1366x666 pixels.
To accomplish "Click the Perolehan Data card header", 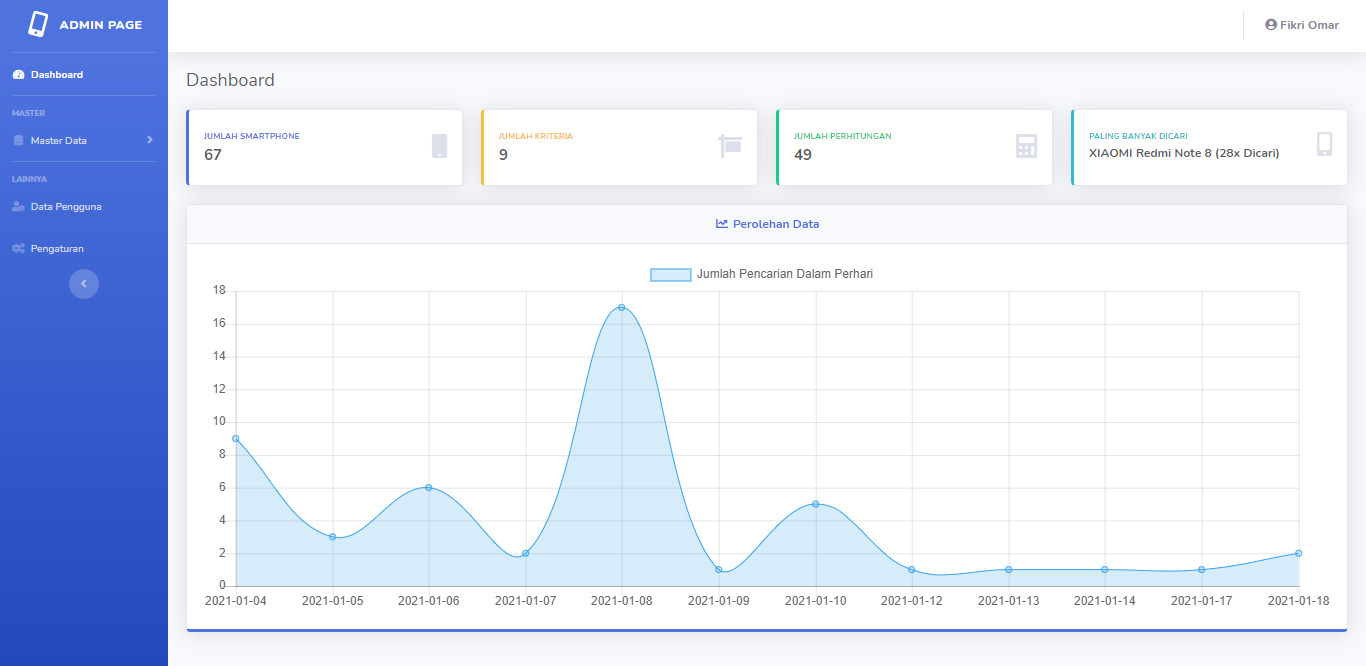I will point(767,224).
